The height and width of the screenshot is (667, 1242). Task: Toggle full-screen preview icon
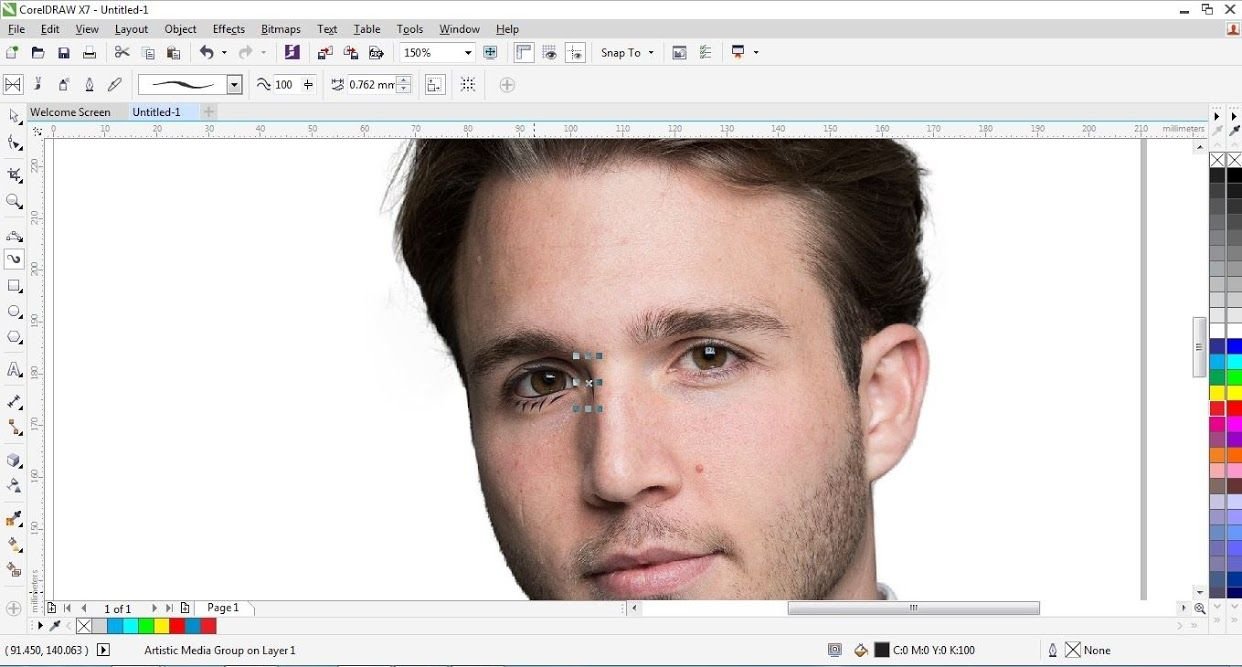click(x=490, y=53)
